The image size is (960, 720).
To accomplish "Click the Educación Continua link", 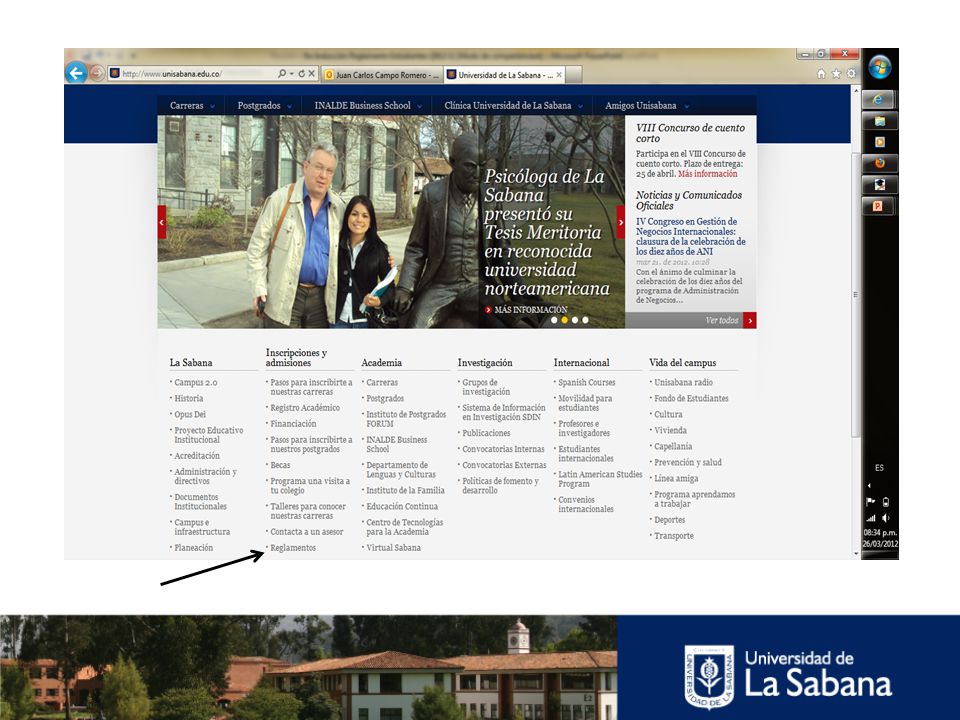I will pos(402,506).
